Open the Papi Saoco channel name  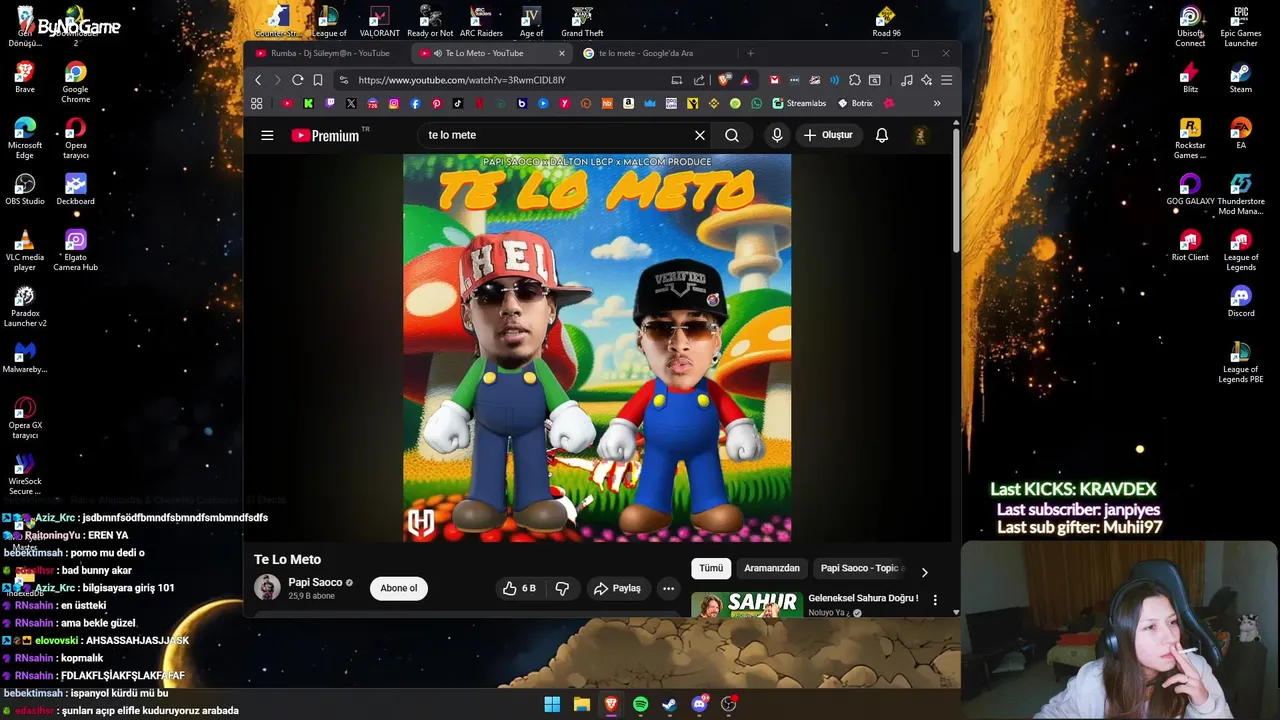tap(315, 582)
